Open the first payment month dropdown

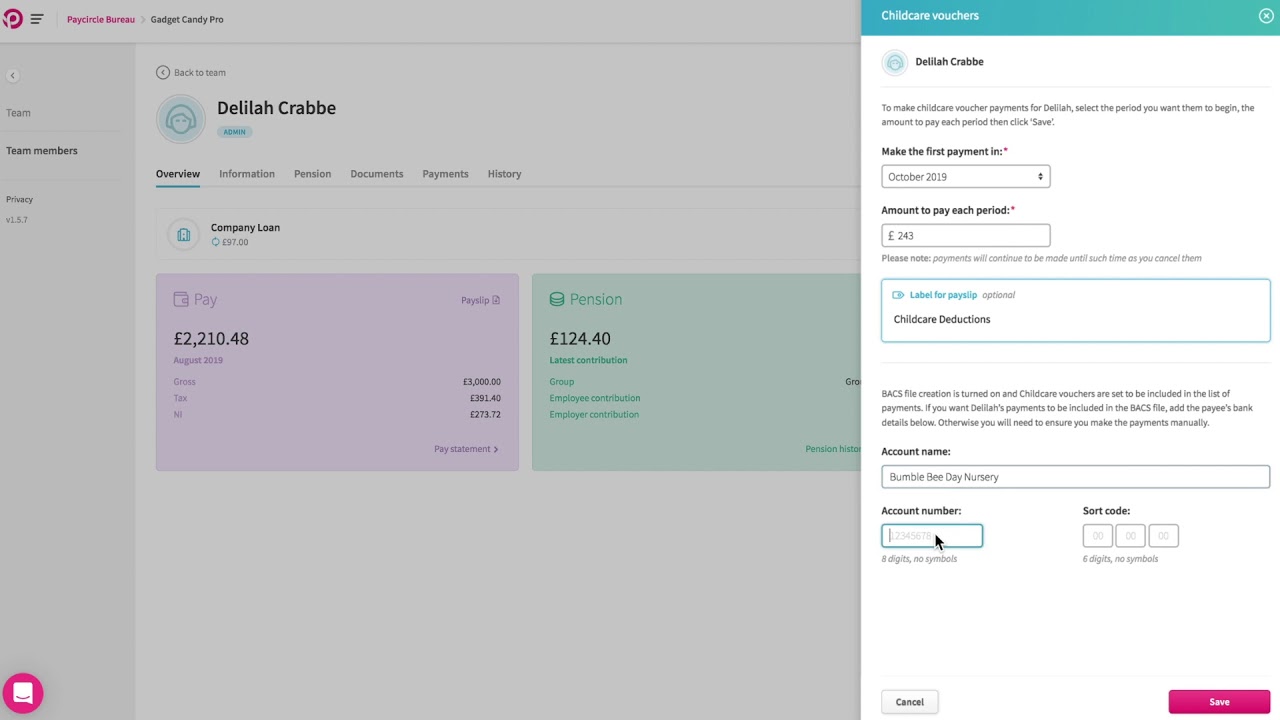tap(965, 177)
